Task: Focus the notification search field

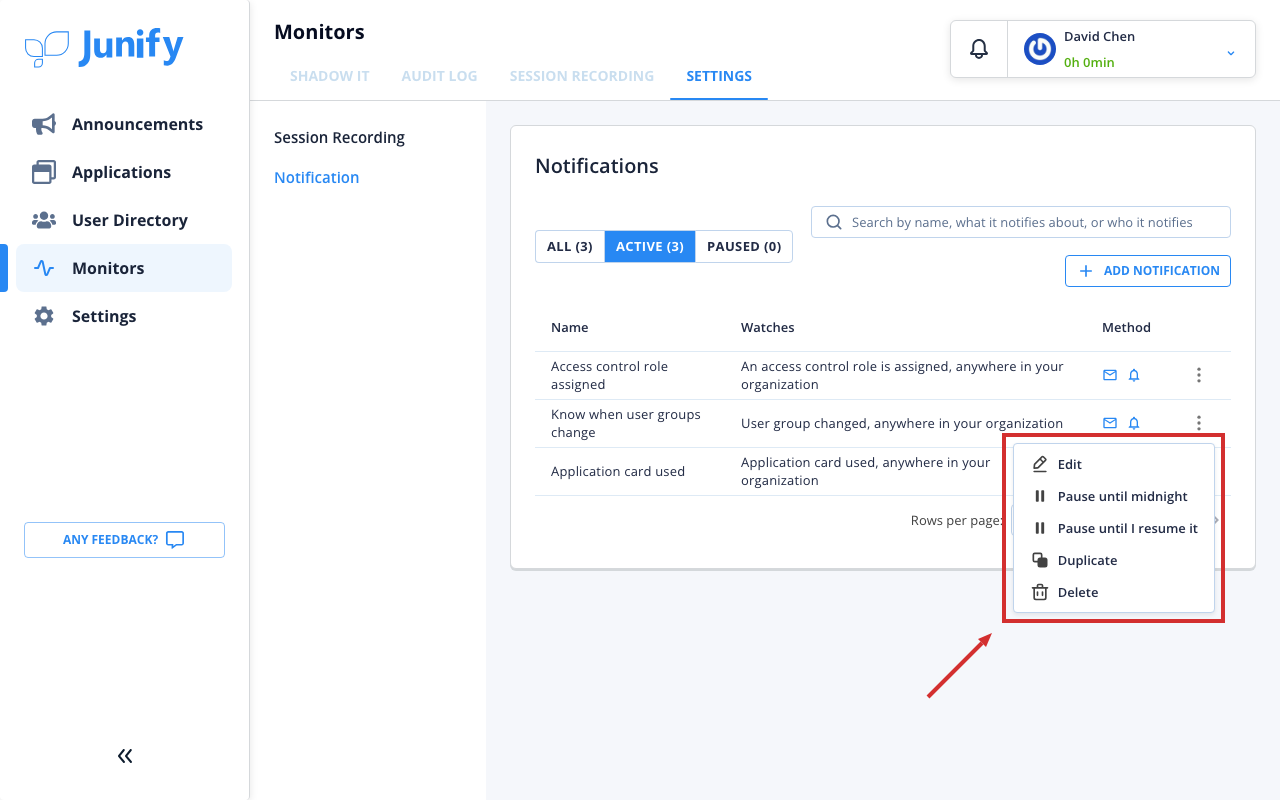Action: pos(1021,222)
